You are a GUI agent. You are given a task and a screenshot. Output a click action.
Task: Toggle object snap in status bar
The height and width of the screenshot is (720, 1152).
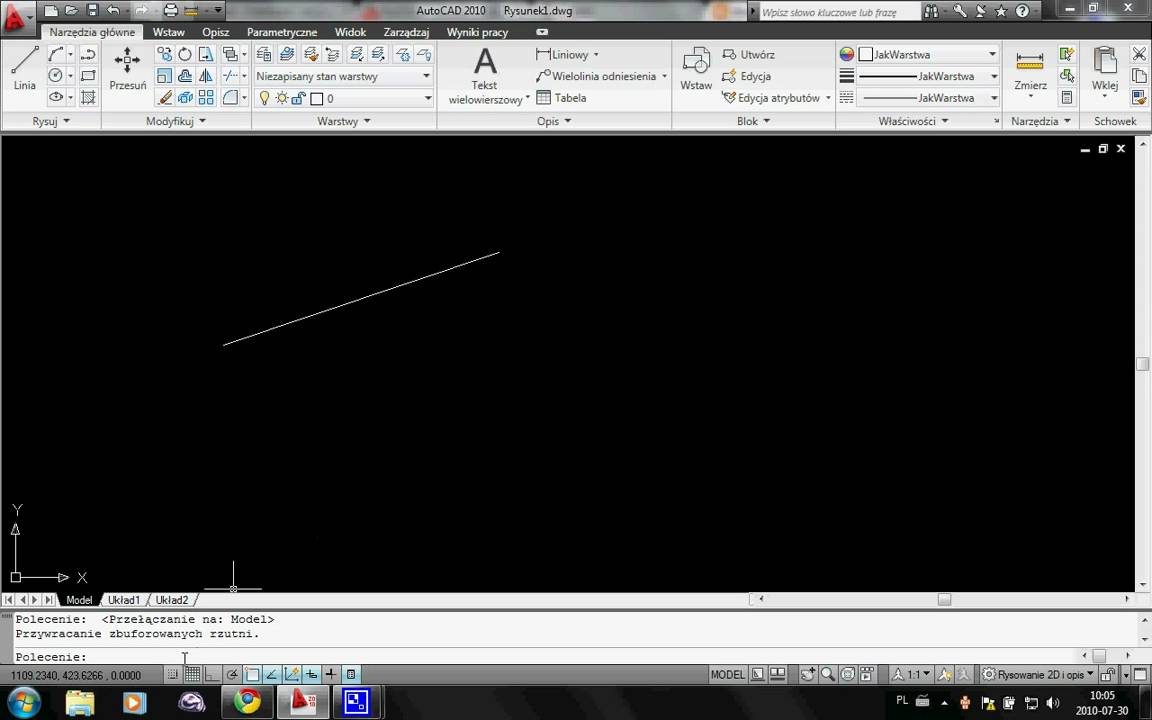point(252,674)
